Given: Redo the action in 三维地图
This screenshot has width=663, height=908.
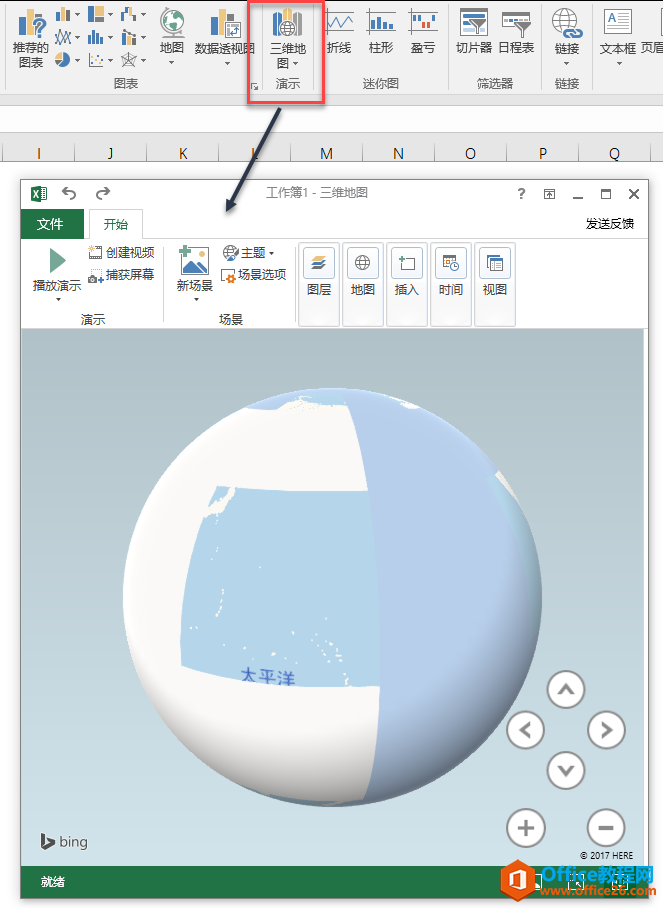Looking at the screenshot, I should click(102, 193).
